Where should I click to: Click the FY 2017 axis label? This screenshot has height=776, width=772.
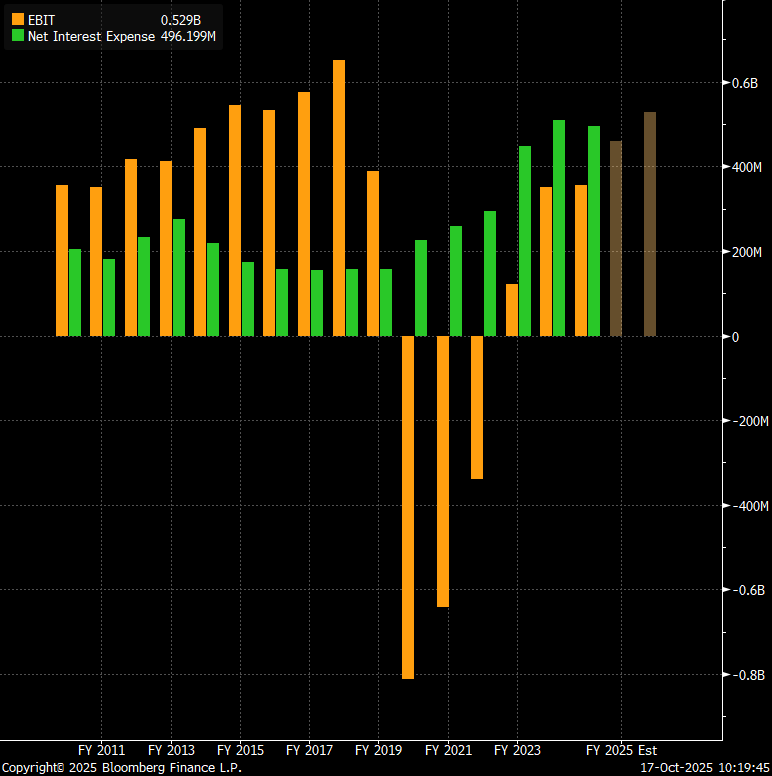pyautogui.click(x=309, y=750)
